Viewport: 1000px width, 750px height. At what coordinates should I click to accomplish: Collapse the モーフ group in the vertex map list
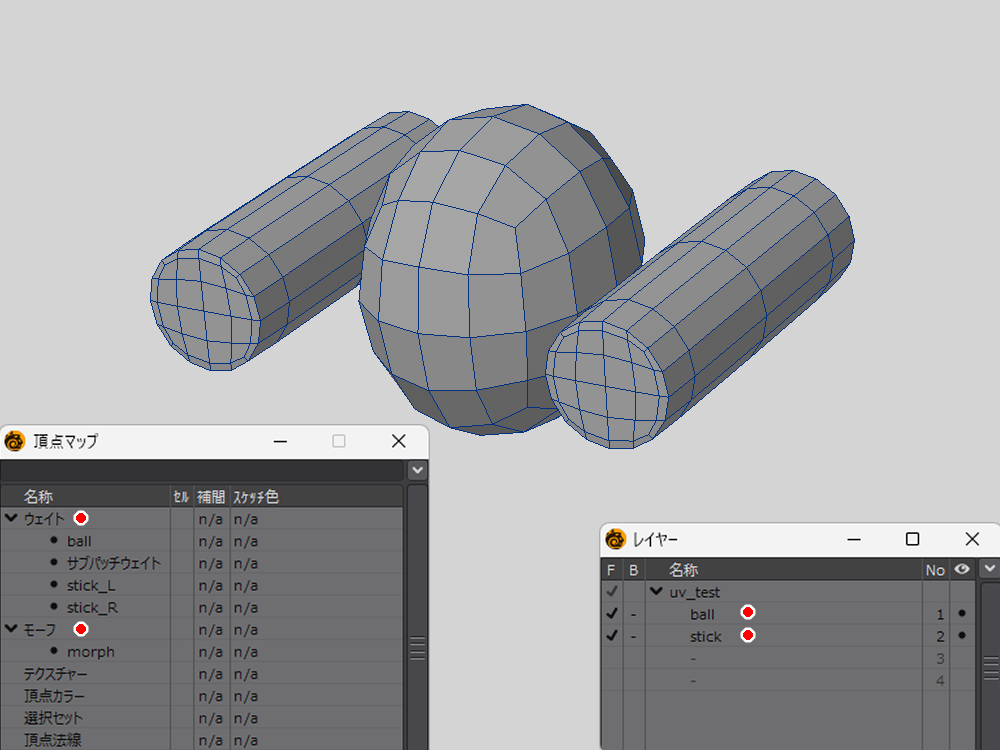click(11, 629)
